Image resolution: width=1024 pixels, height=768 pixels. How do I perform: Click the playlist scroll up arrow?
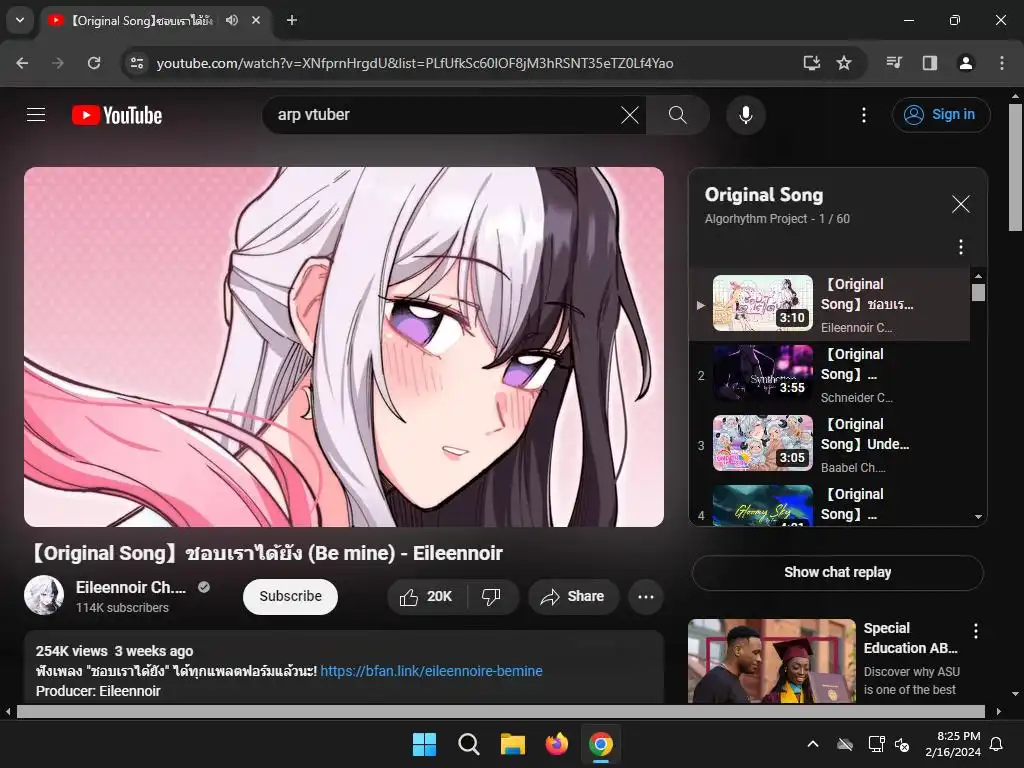point(978,276)
